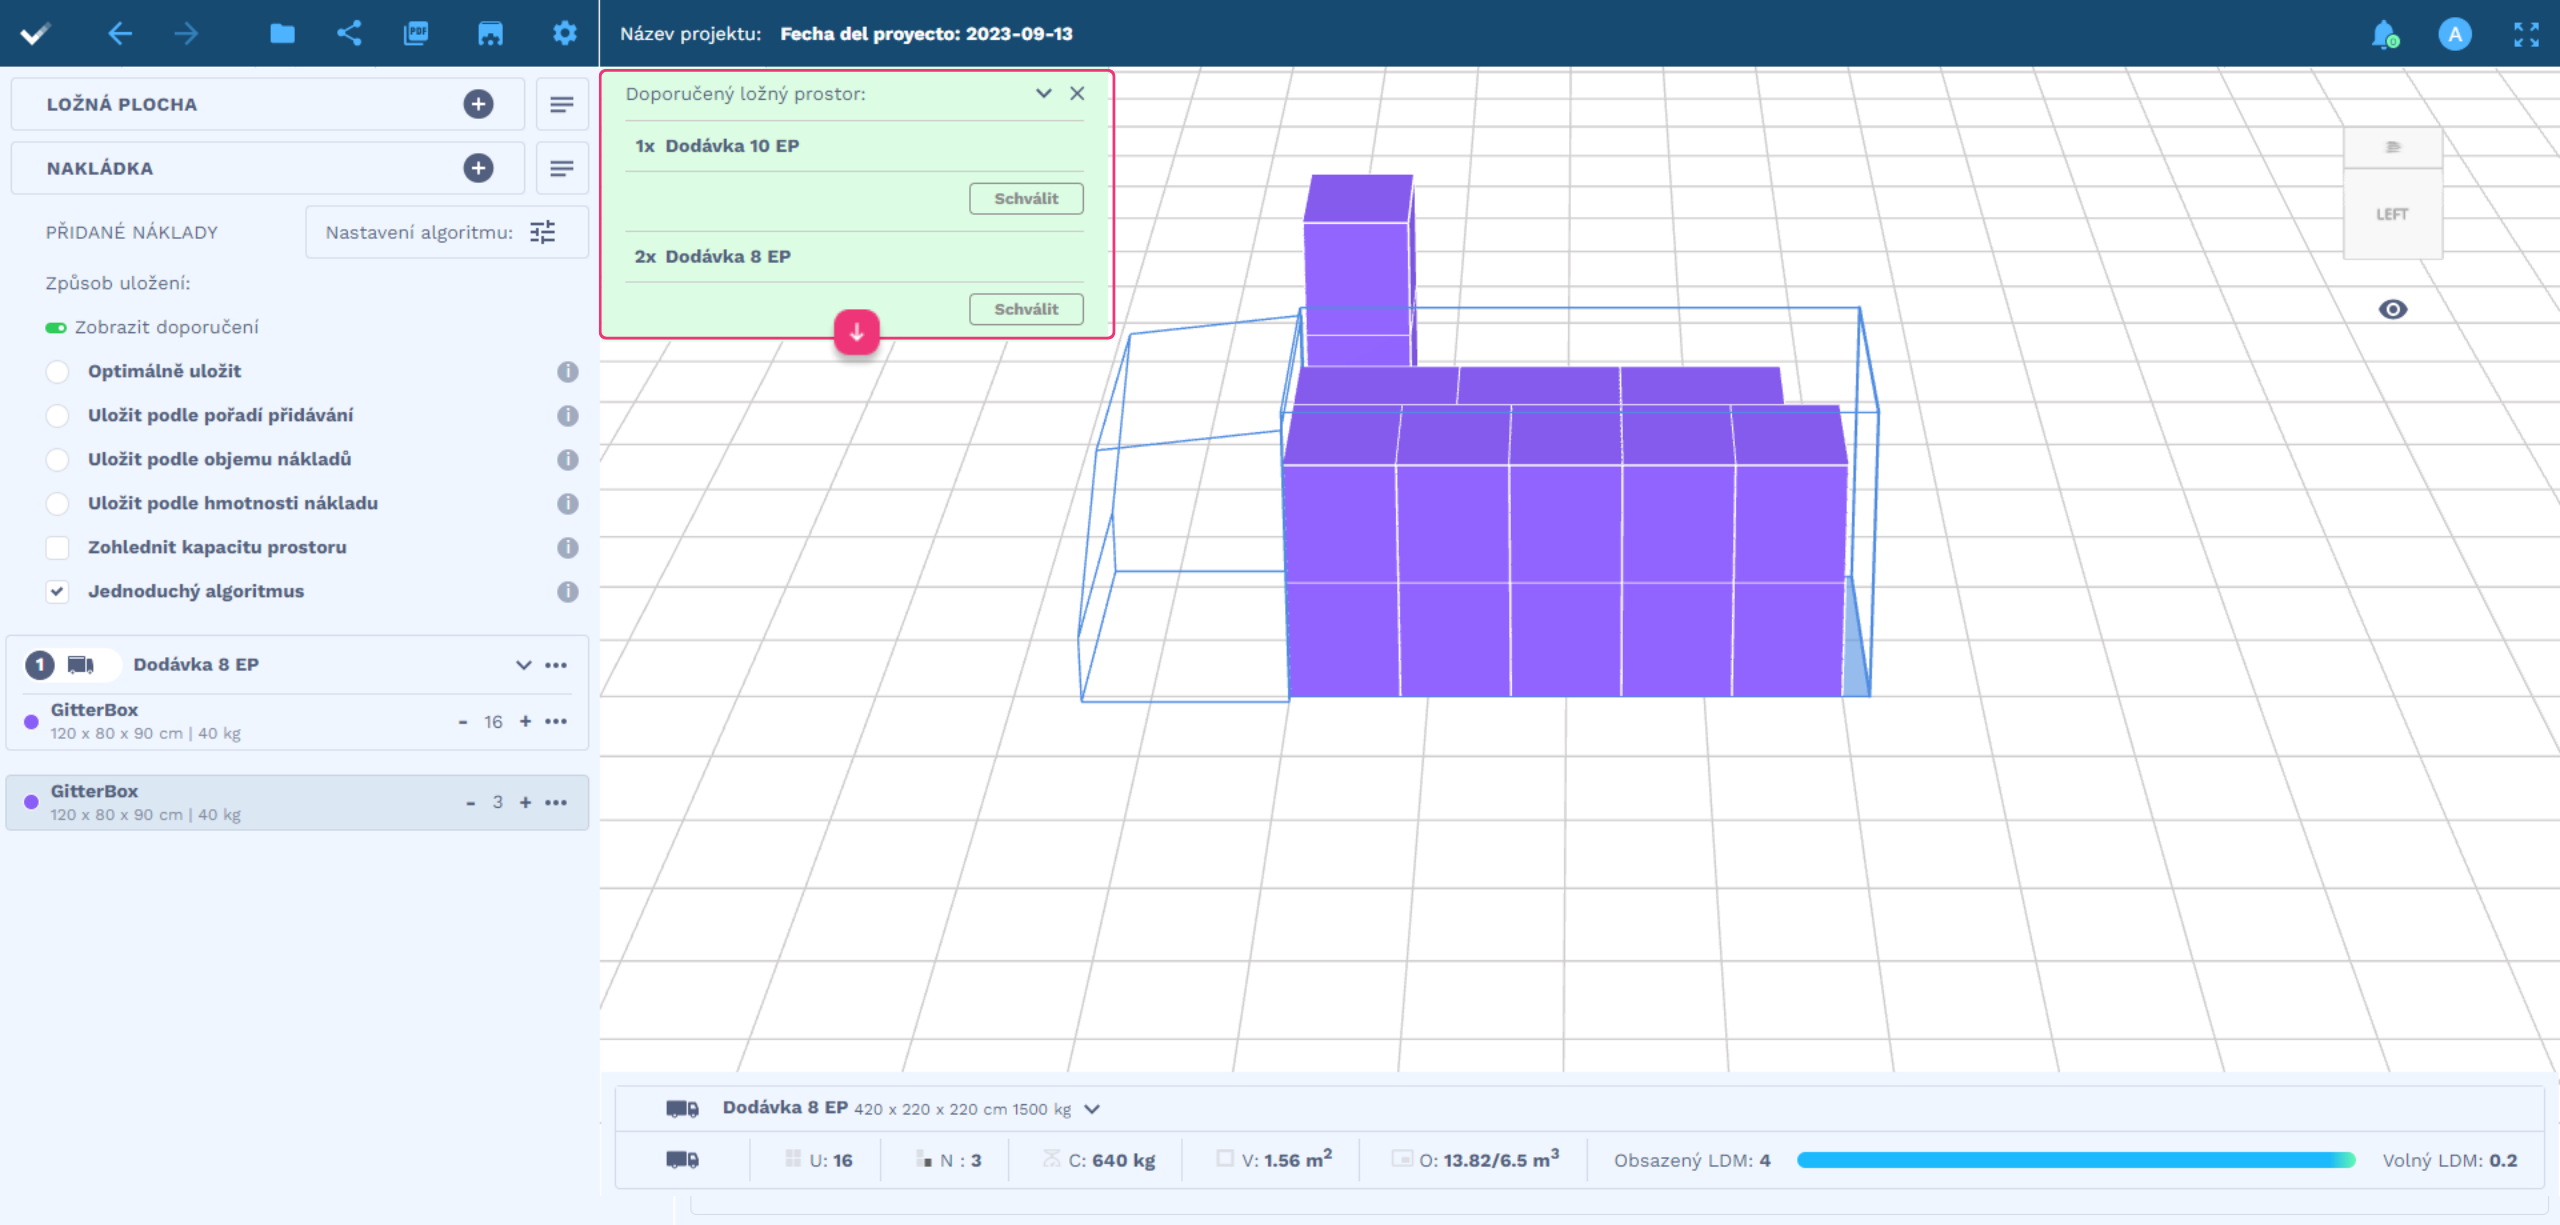Open Nakládka list menu
Viewport: 2560px width, 1225px height.
point(562,168)
